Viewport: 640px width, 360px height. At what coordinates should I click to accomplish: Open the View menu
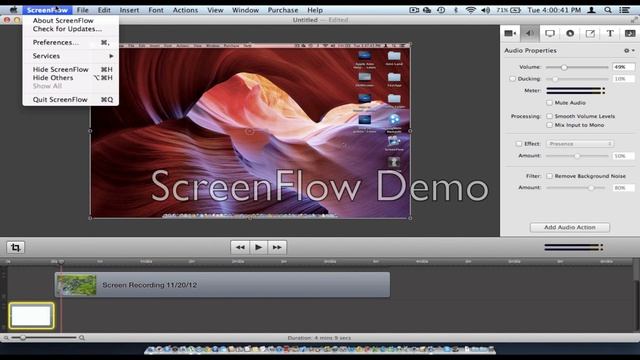coord(215,10)
